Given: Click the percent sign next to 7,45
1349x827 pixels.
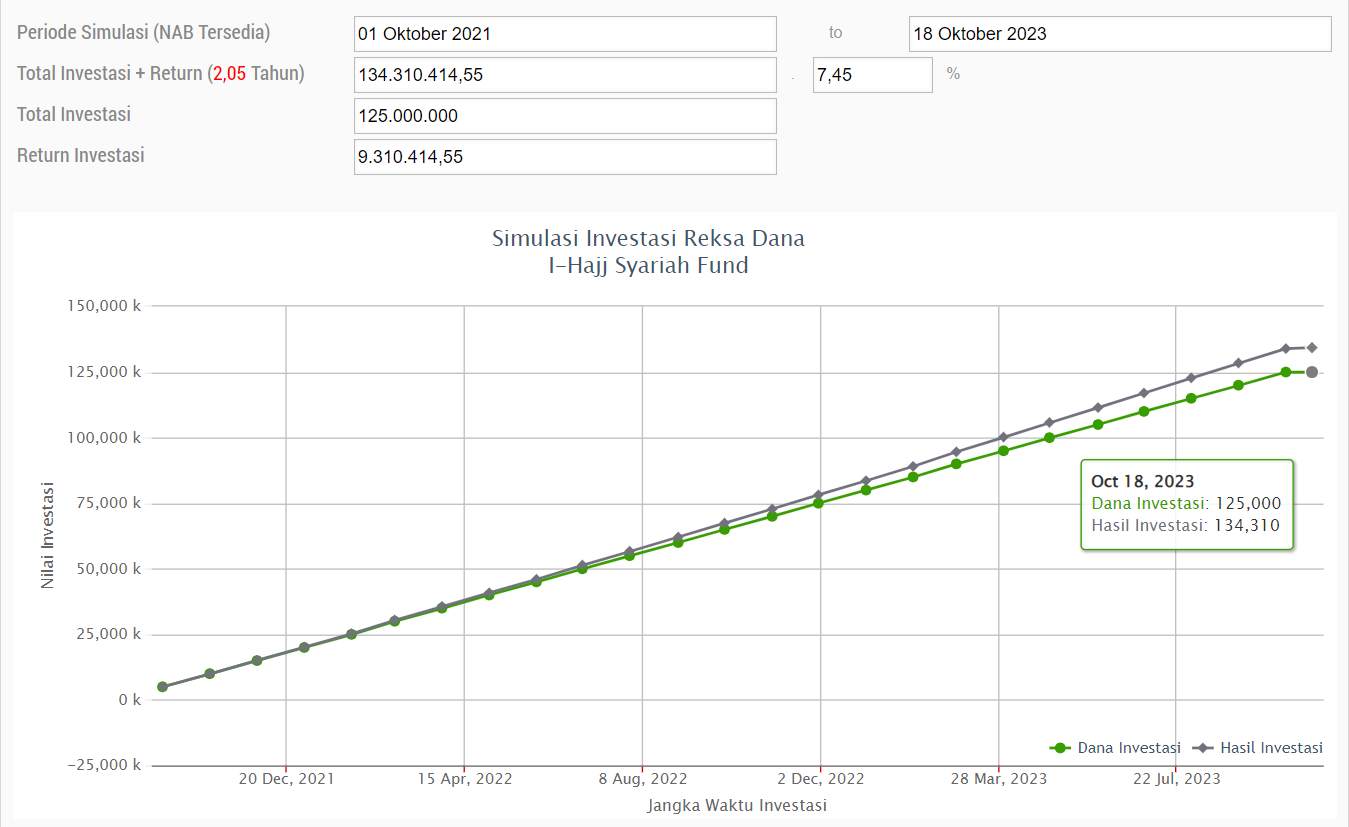Looking at the screenshot, I should click(x=953, y=74).
